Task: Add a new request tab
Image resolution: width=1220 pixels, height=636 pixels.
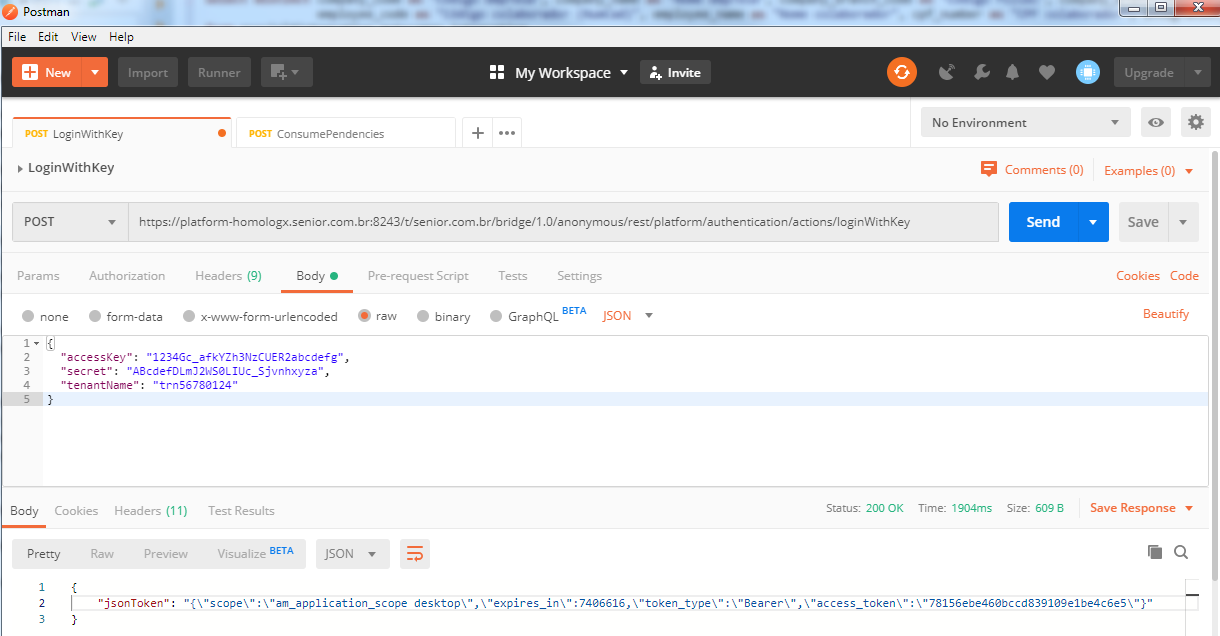Action: [x=478, y=133]
